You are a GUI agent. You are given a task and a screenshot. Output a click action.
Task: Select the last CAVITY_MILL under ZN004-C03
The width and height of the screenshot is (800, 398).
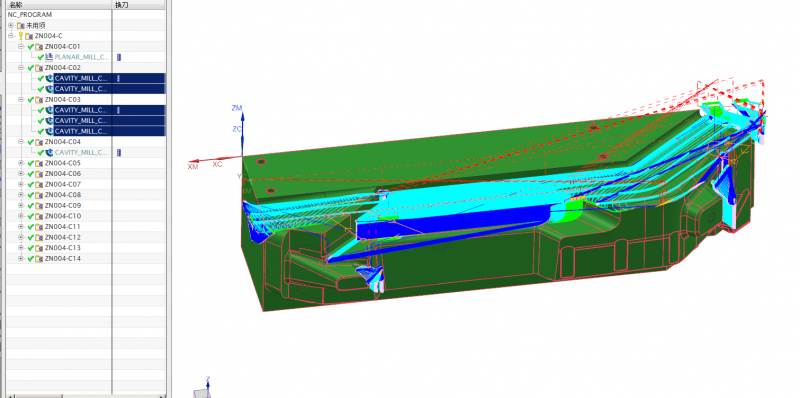tap(81, 131)
